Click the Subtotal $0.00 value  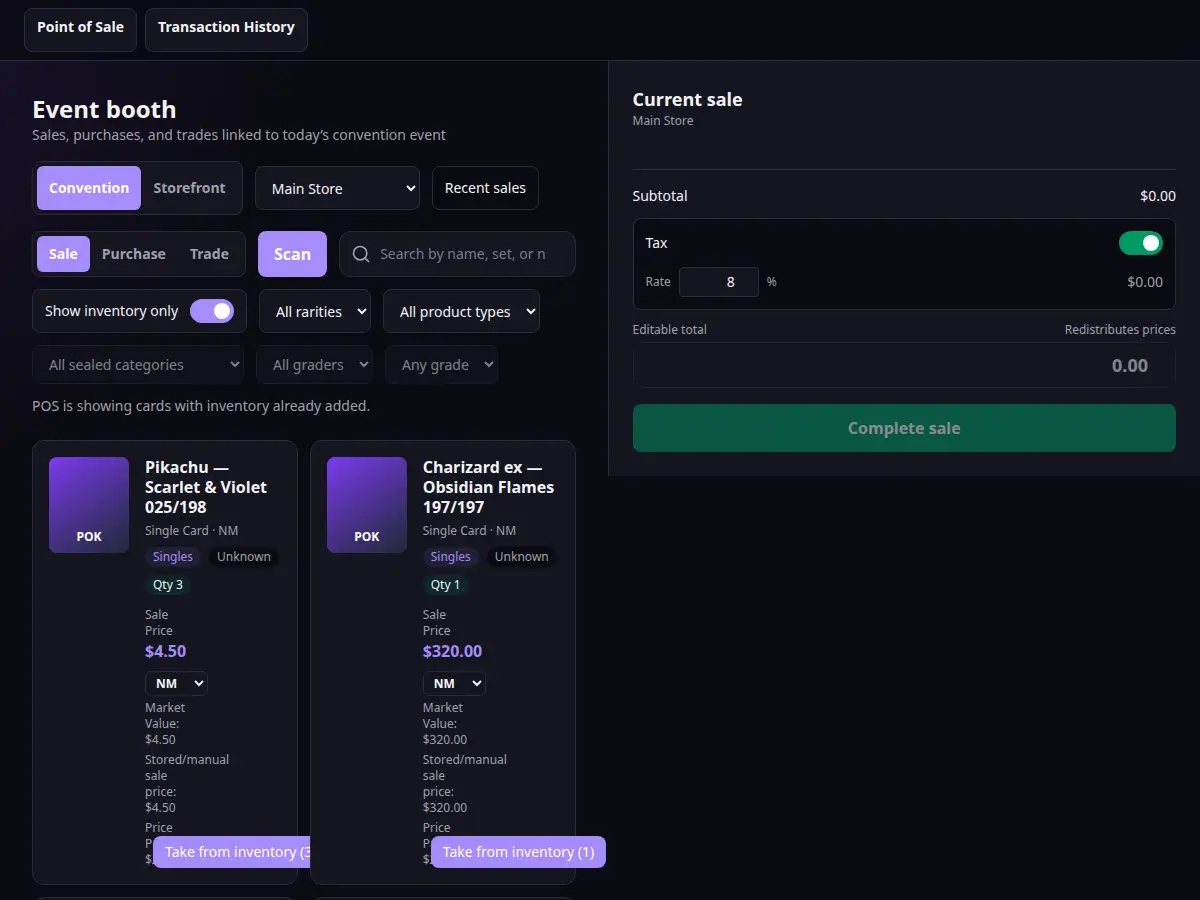point(1158,196)
